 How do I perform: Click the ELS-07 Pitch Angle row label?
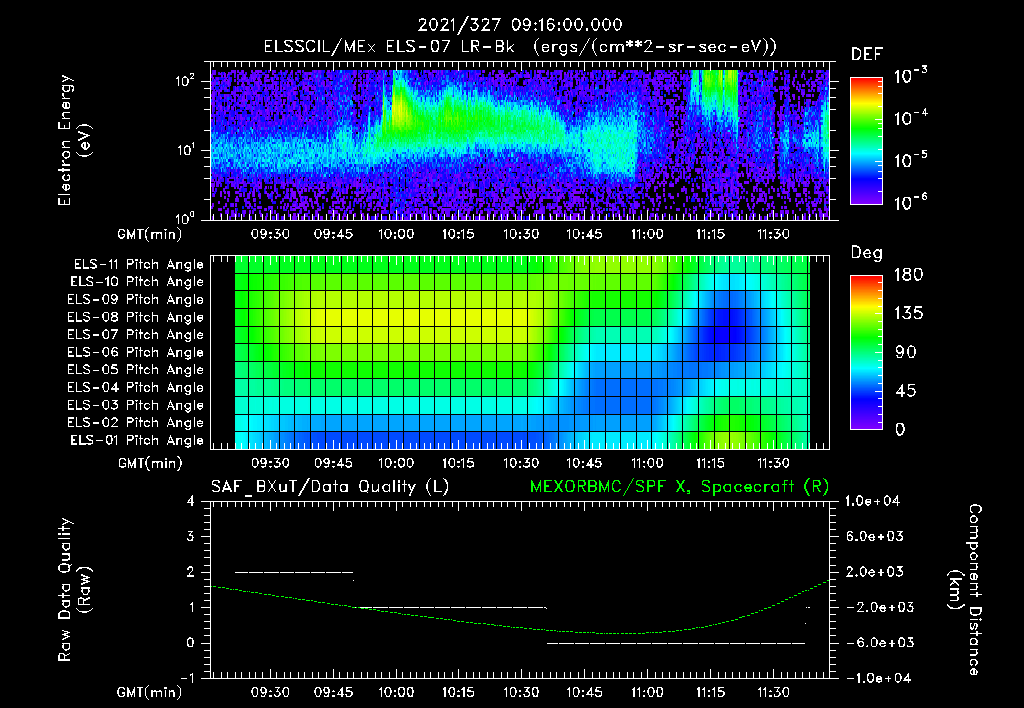click(x=135, y=334)
